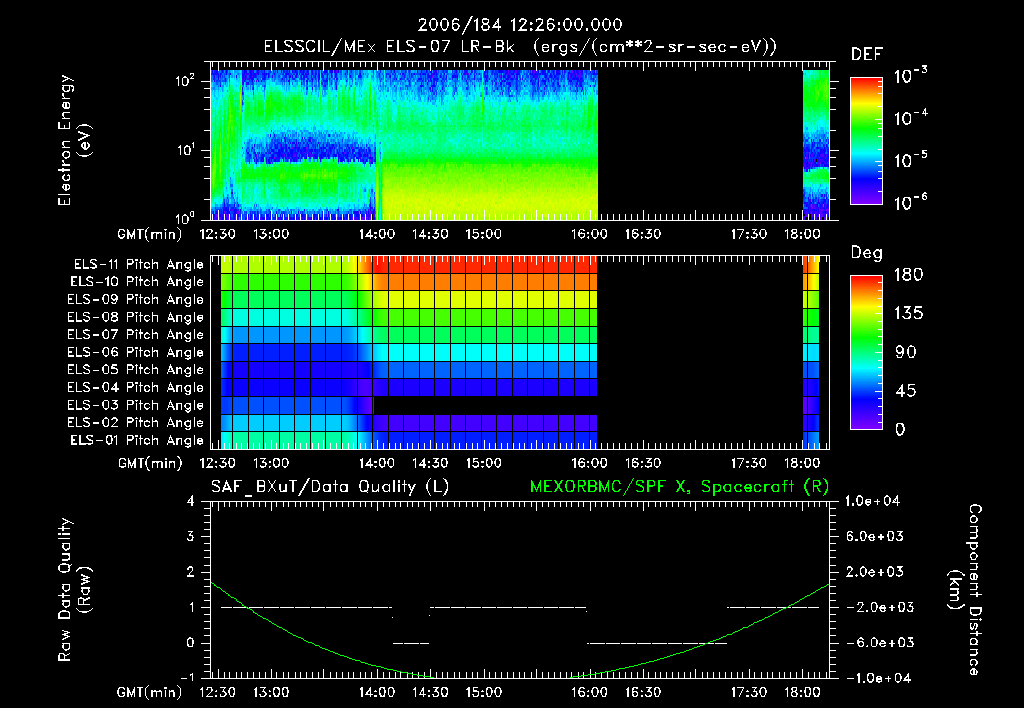
Task: Click the "ELS-11 Pitch Angle" row label
Action: [138, 265]
